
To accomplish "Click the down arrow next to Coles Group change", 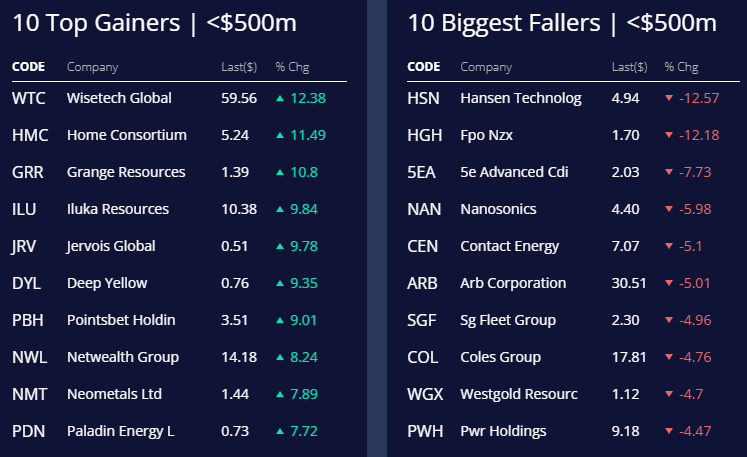I will point(669,357).
